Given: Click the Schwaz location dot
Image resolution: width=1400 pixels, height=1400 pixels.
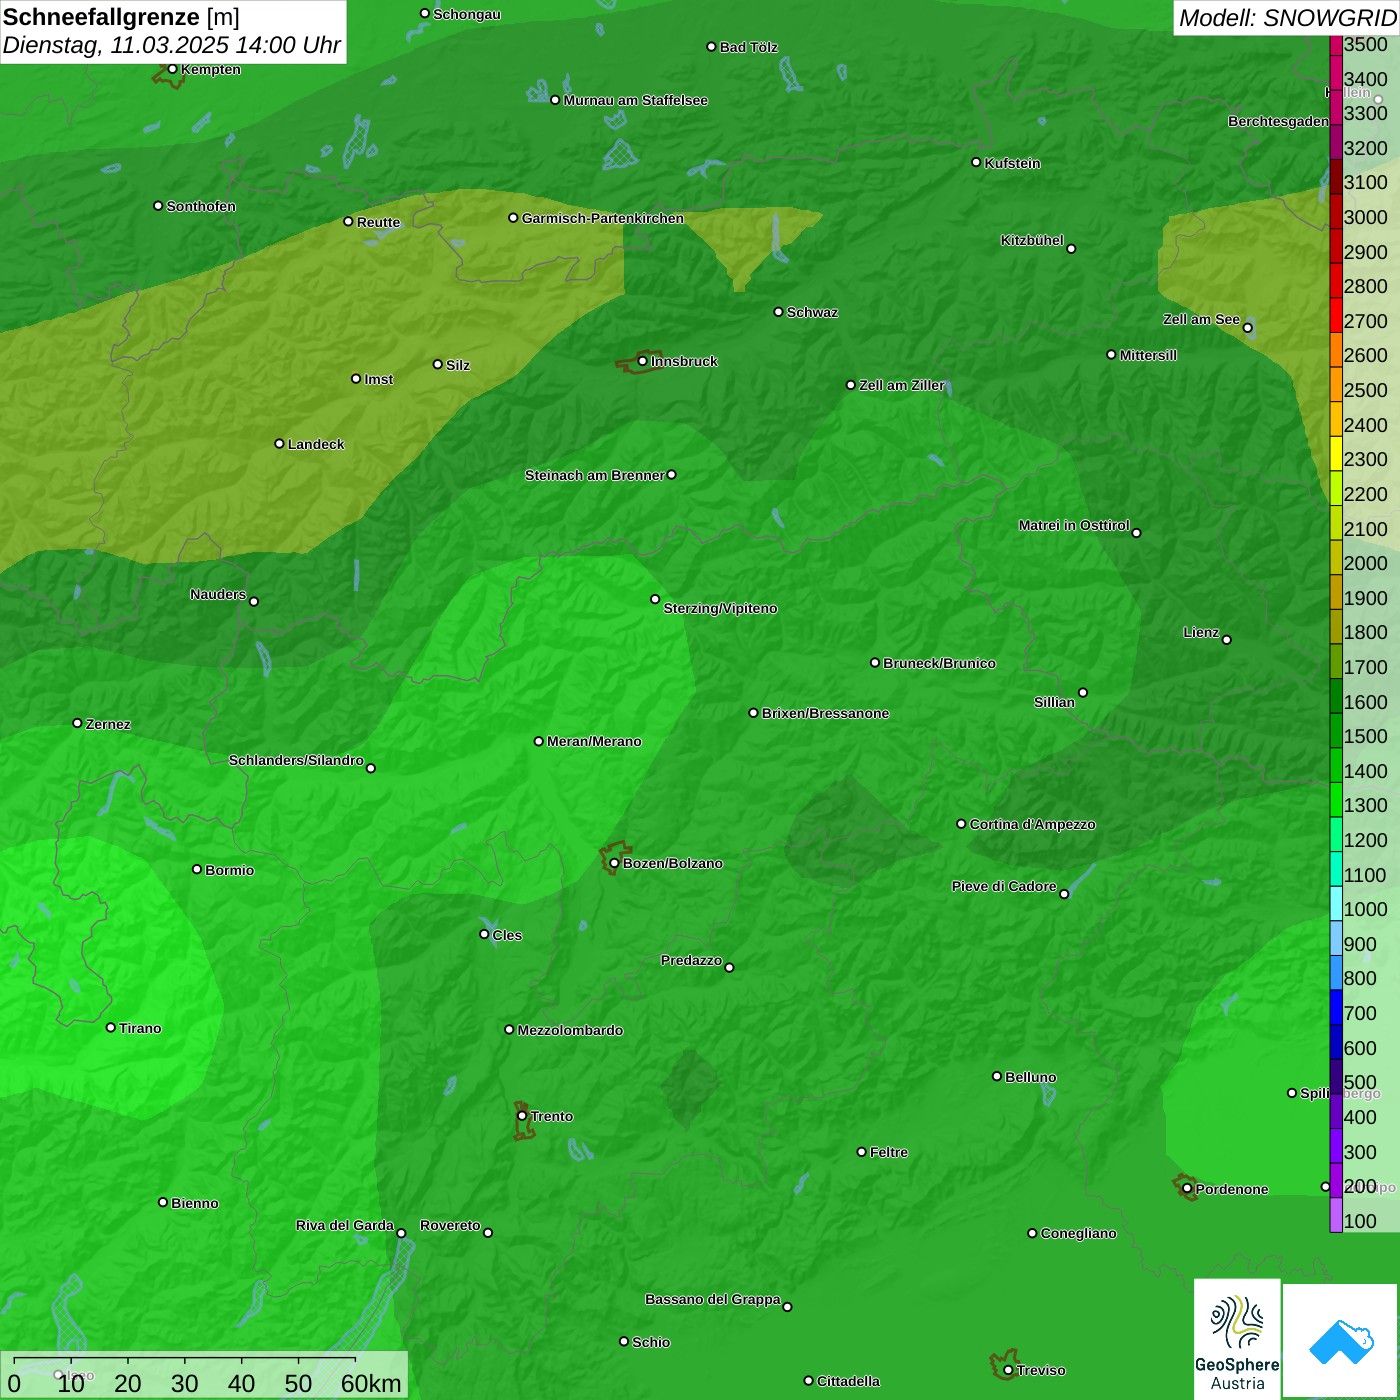Looking at the screenshot, I should [x=778, y=312].
